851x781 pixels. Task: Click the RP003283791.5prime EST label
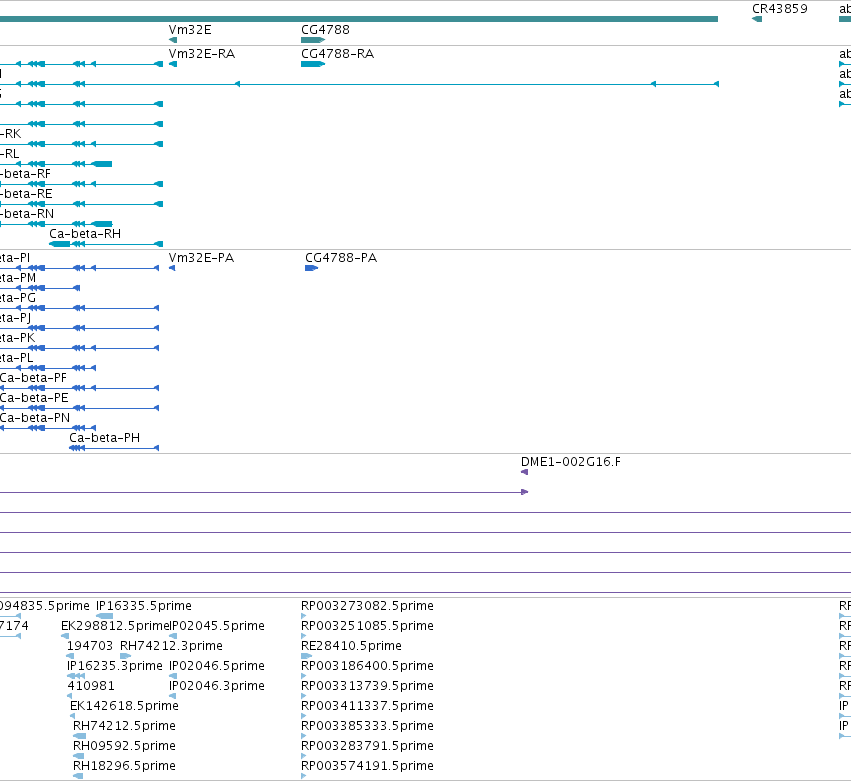pyautogui.click(x=367, y=746)
